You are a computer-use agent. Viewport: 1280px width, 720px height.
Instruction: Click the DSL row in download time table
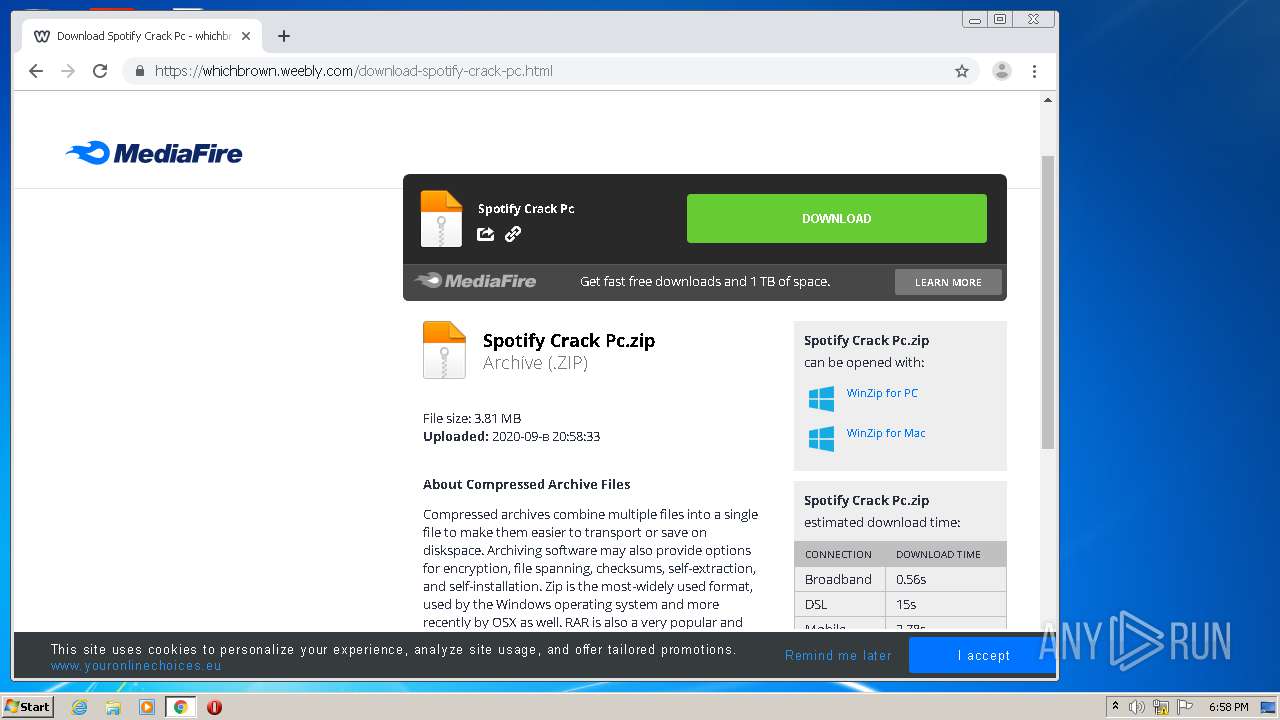(x=900, y=604)
